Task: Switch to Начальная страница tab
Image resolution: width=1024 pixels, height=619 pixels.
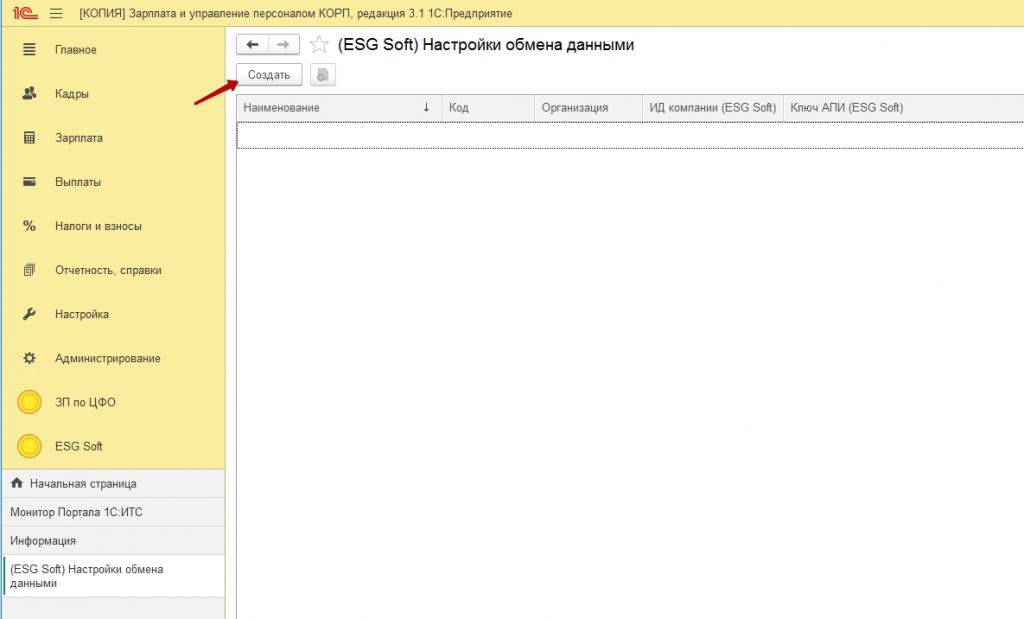Action: 114,483
